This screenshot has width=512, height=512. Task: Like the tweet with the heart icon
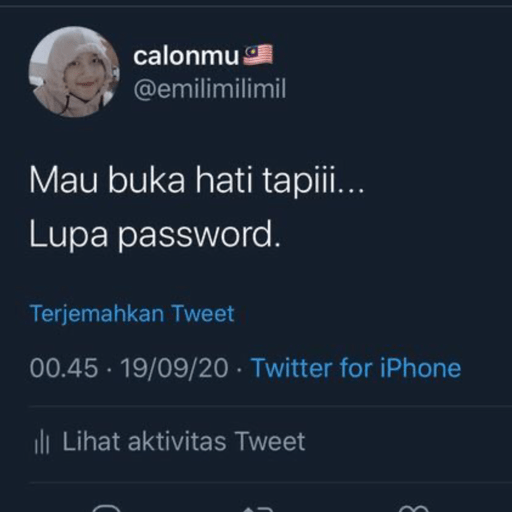coord(413,508)
